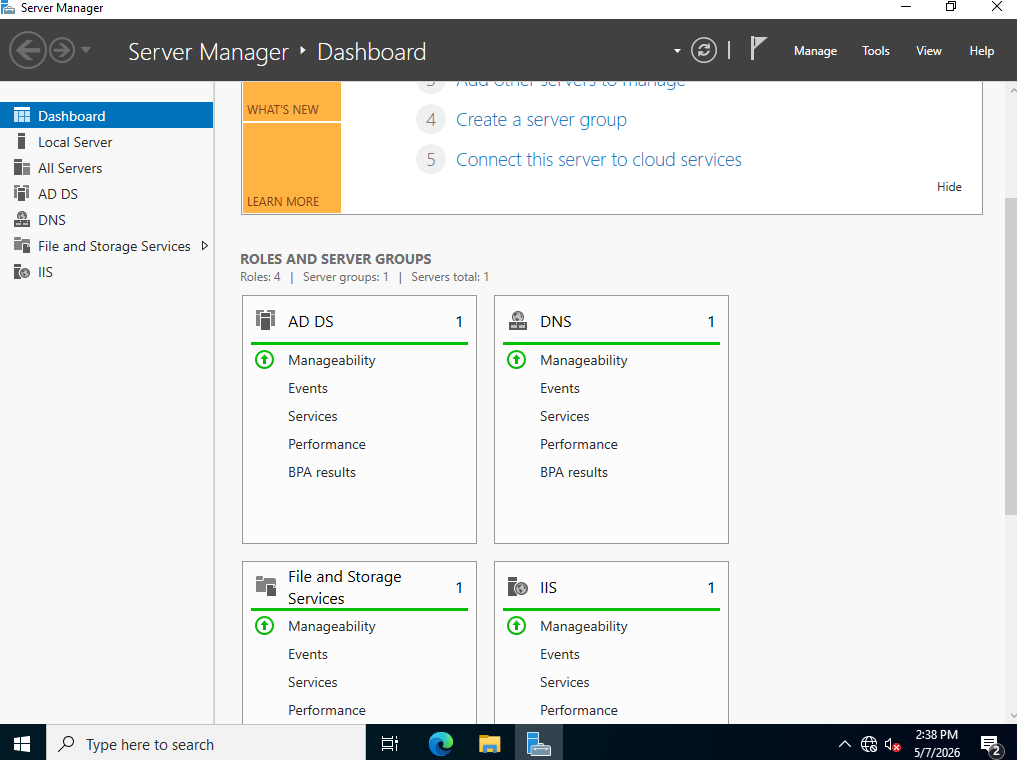
Task: Select All Servers in the sidebar
Action: 106,168
